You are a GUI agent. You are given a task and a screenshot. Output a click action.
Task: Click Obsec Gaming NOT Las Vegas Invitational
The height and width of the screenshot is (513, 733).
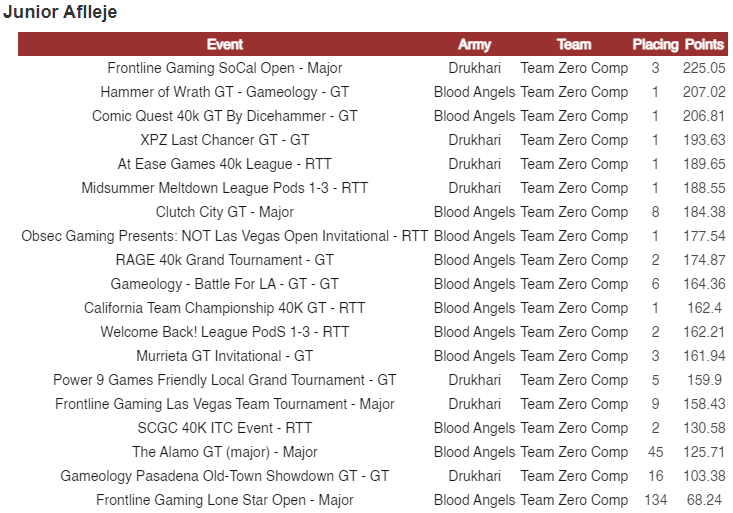[x=225, y=236]
